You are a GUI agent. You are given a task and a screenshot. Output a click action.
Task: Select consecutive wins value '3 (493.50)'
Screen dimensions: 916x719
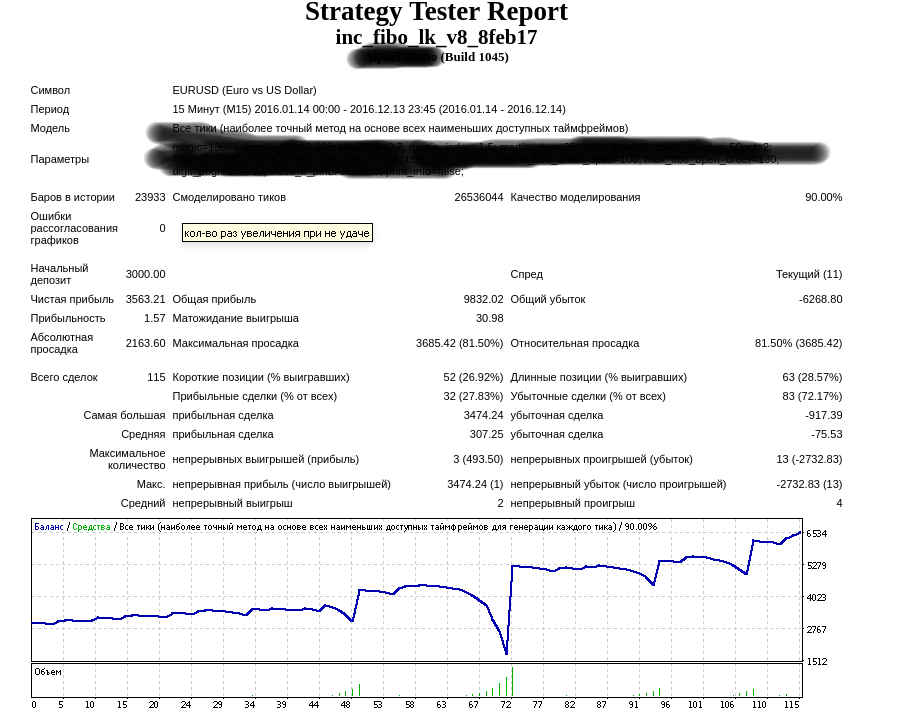click(478, 460)
